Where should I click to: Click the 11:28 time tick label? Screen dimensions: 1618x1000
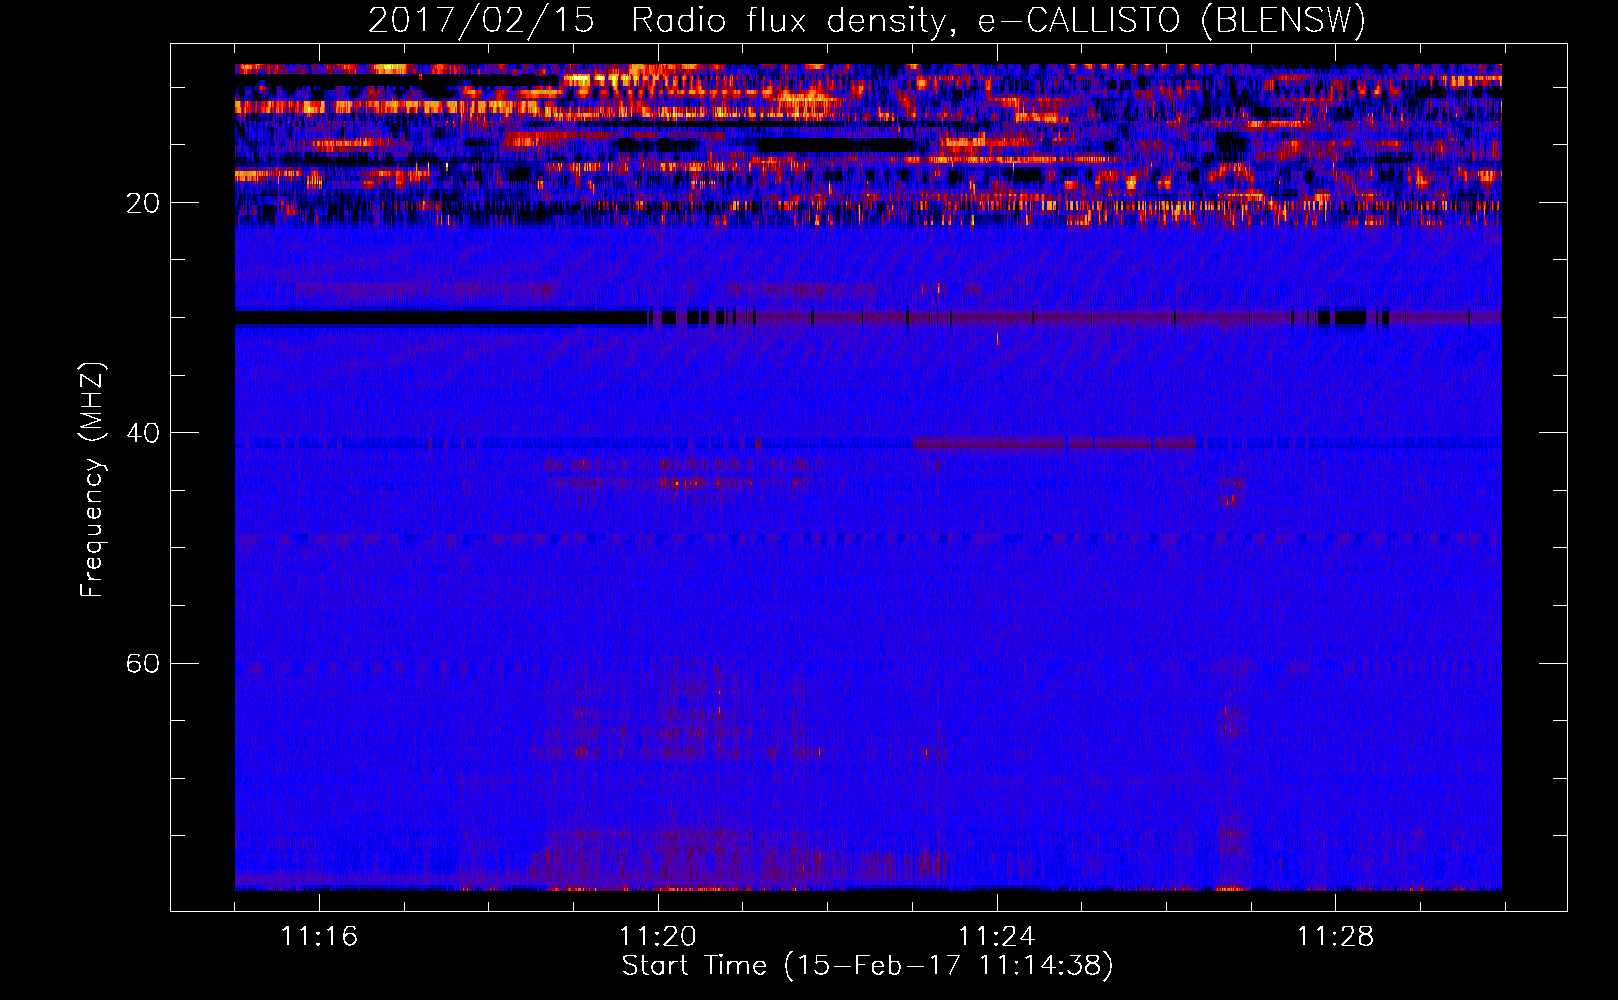click(x=1335, y=937)
